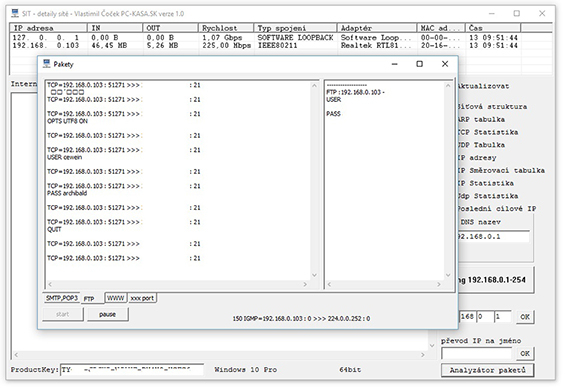Click the FTP details pane scroll right arrow
Screen dimensions: 565x389
tap(439, 285)
